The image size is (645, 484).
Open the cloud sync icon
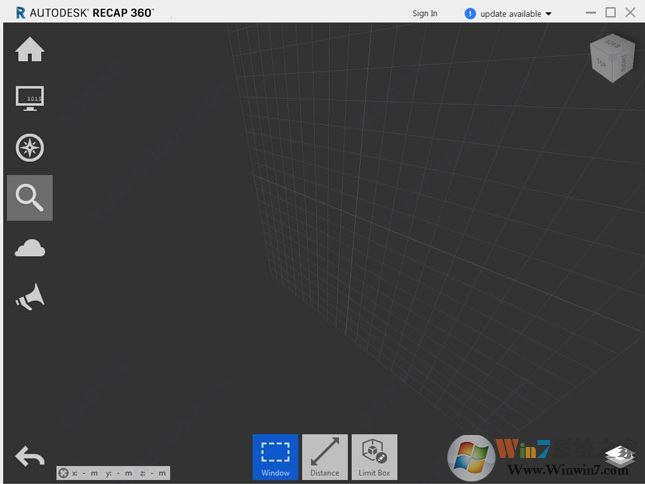pyautogui.click(x=30, y=249)
